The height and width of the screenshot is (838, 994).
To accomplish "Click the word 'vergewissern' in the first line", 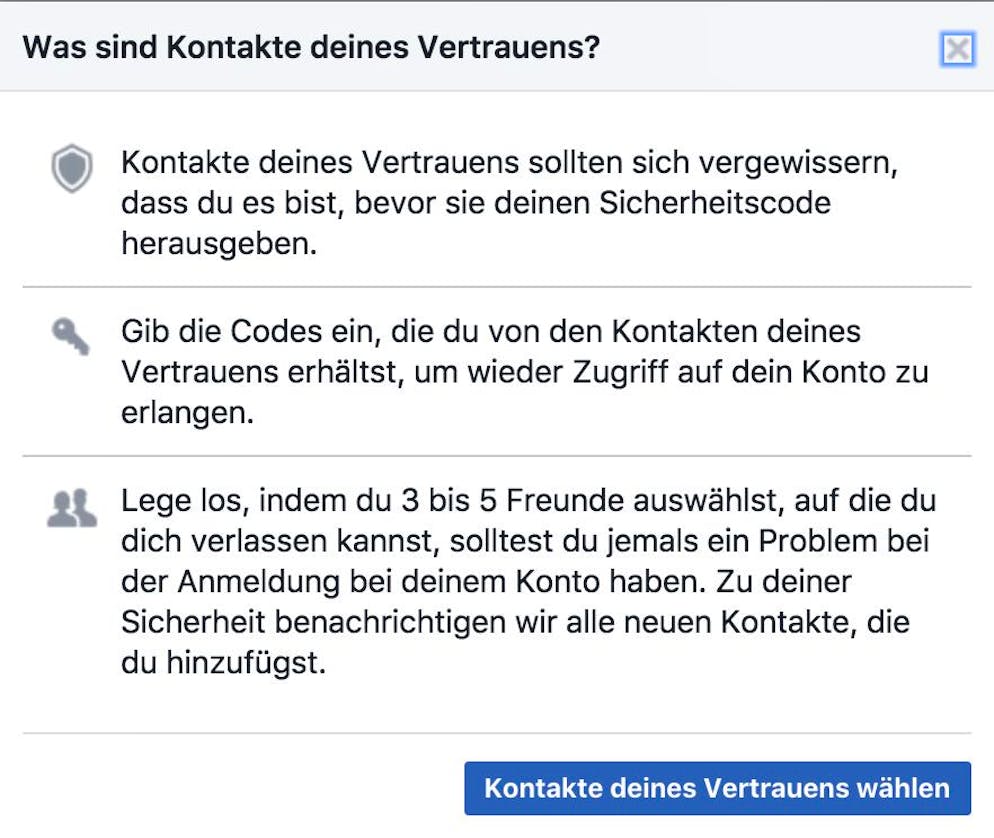I will (799, 163).
